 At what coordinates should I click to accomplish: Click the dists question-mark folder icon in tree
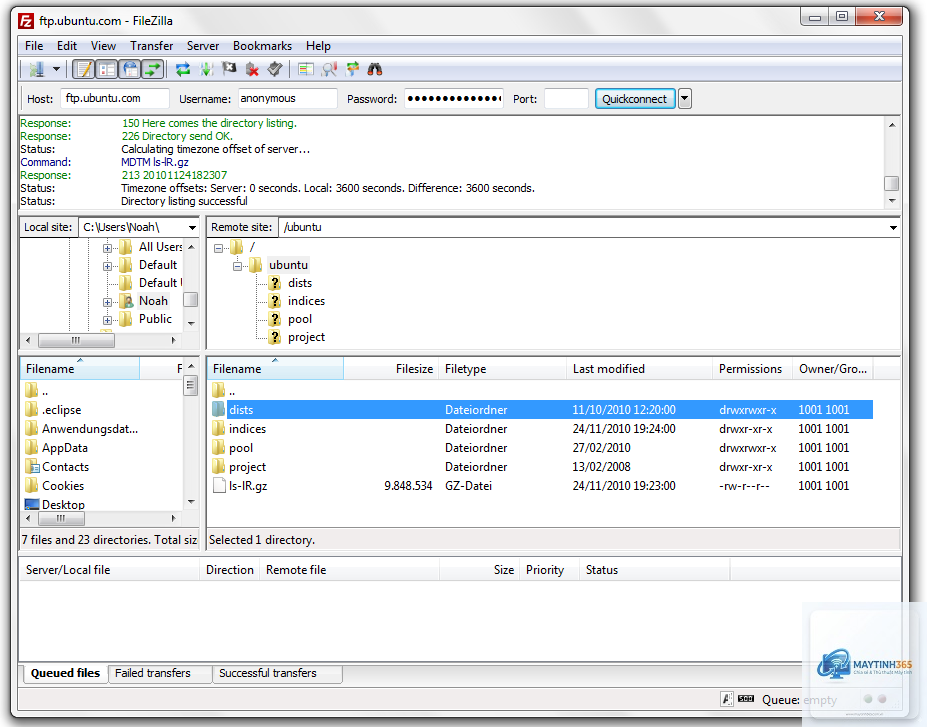[275, 283]
